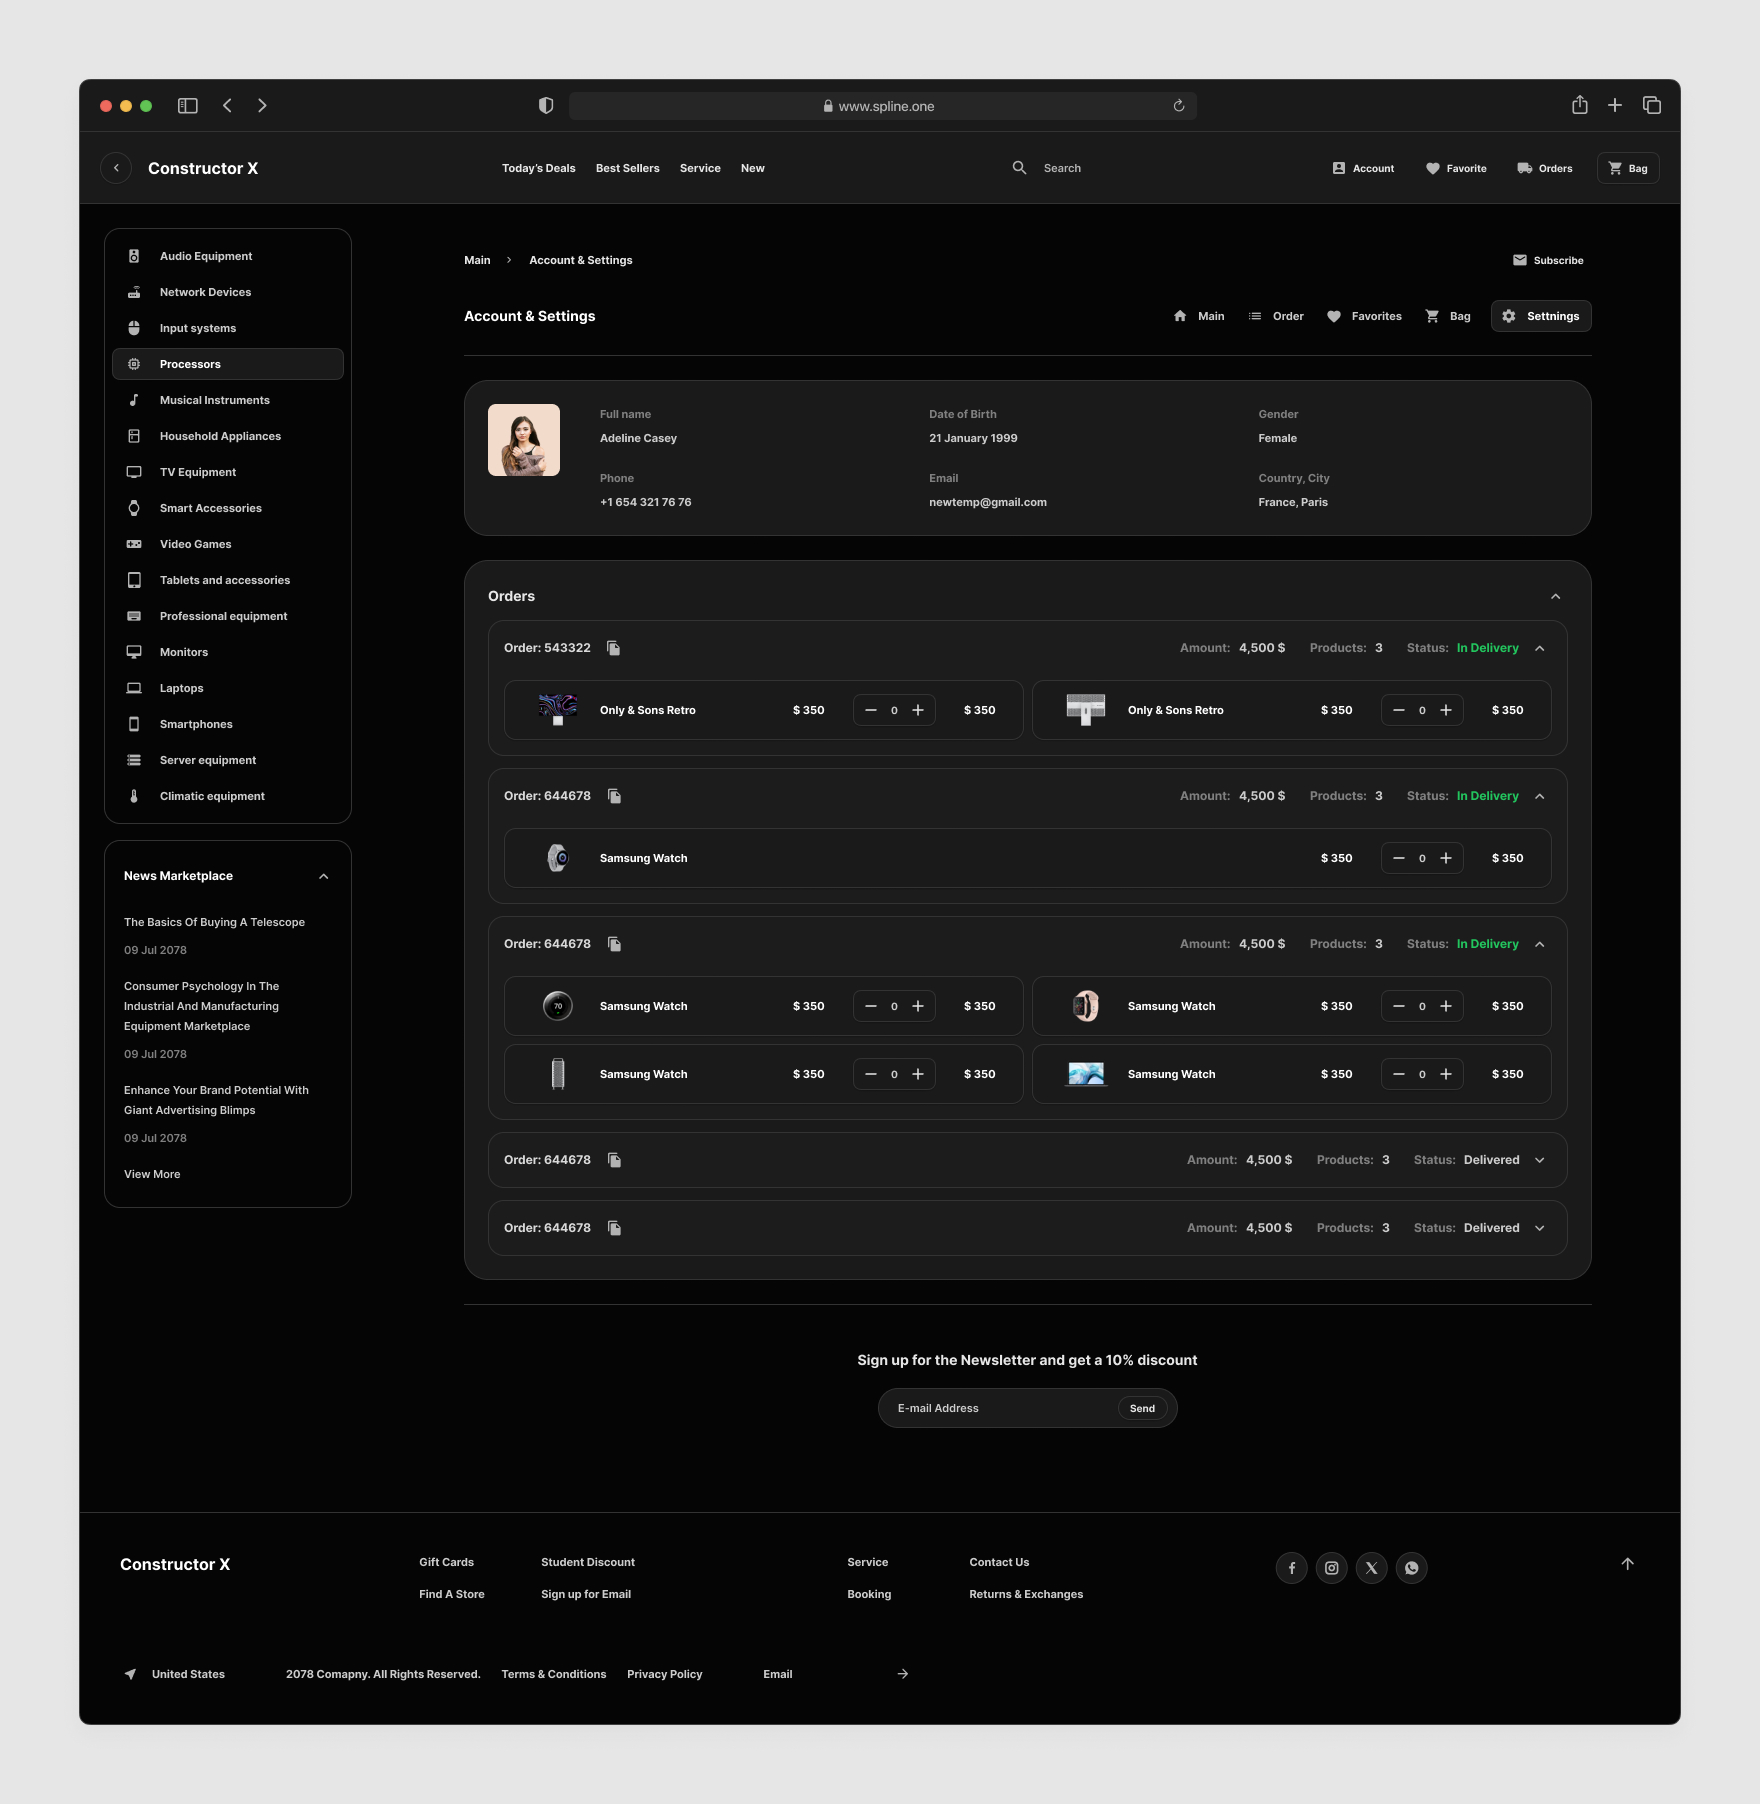Open the Bag button in header

1628,168
